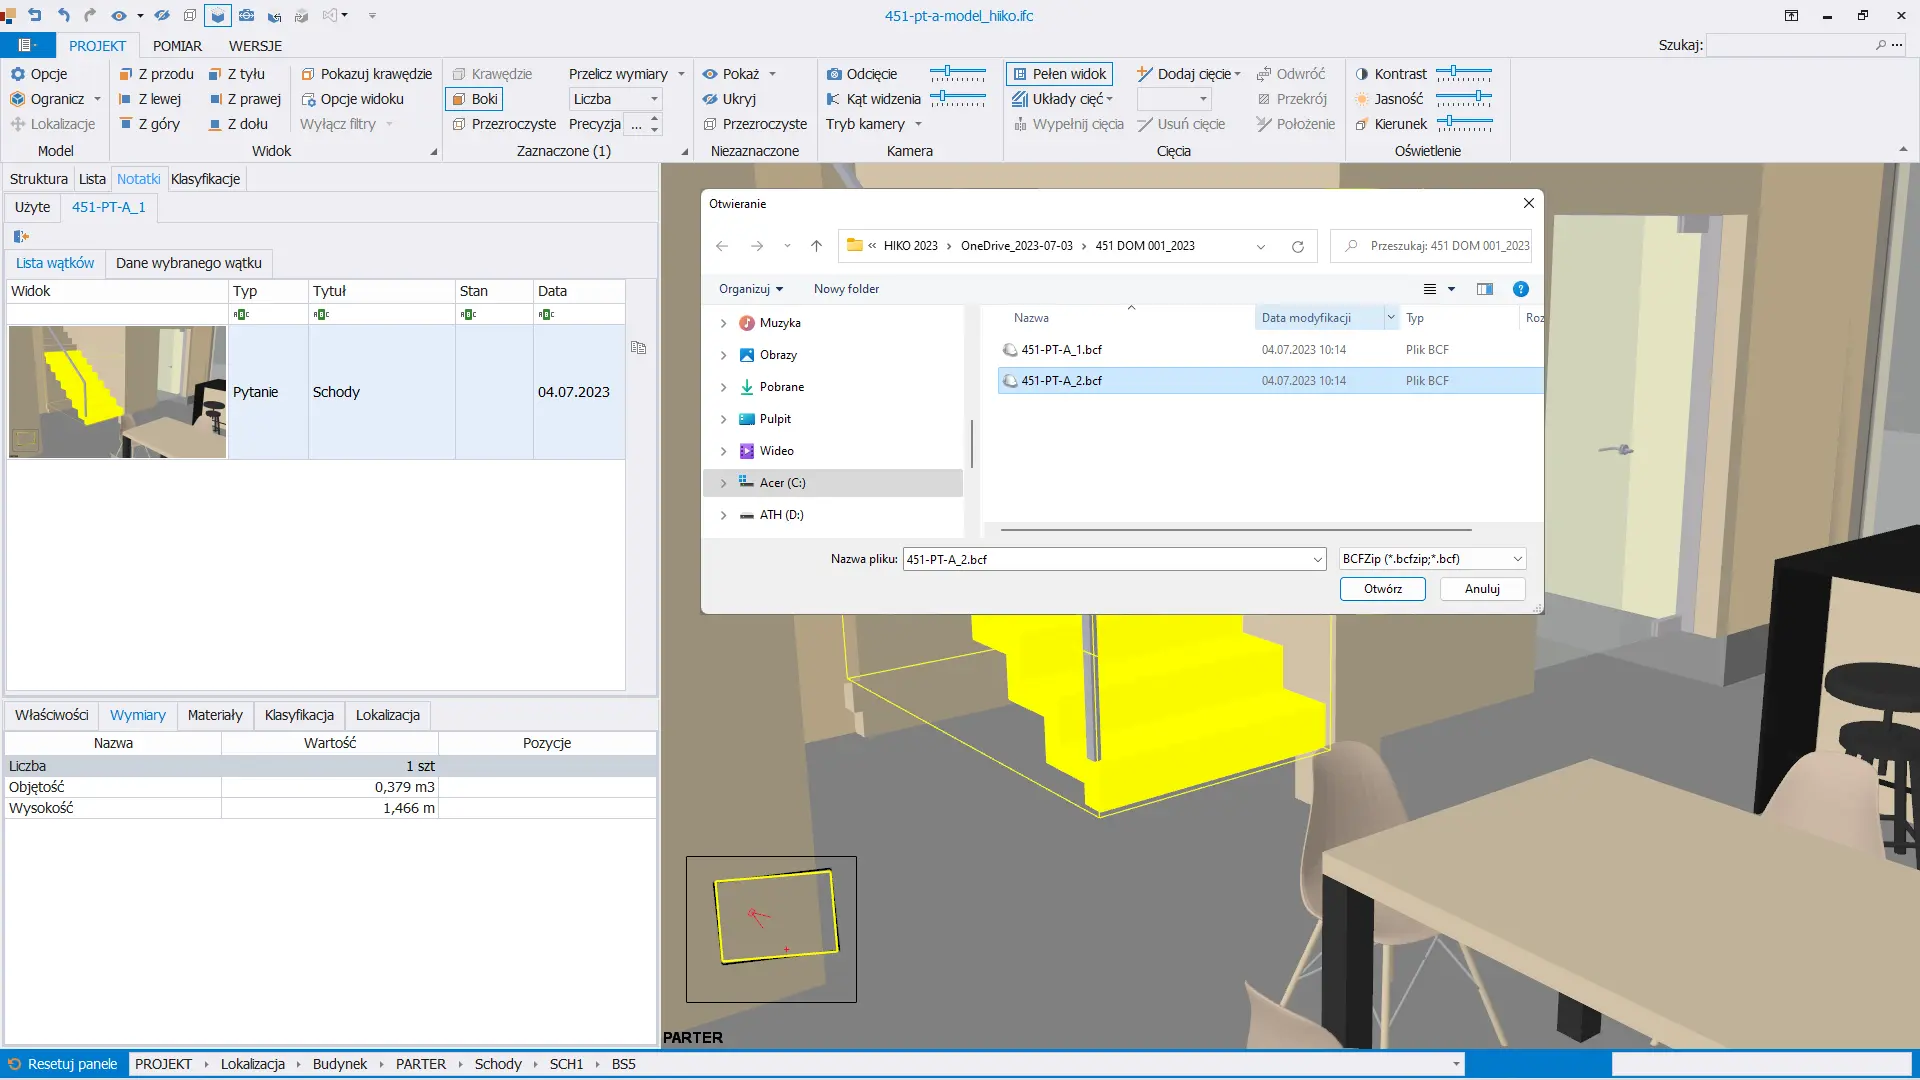Click the add-thread icon in Notatki panel
The width and height of the screenshot is (1920, 1080).
[21, 236]
